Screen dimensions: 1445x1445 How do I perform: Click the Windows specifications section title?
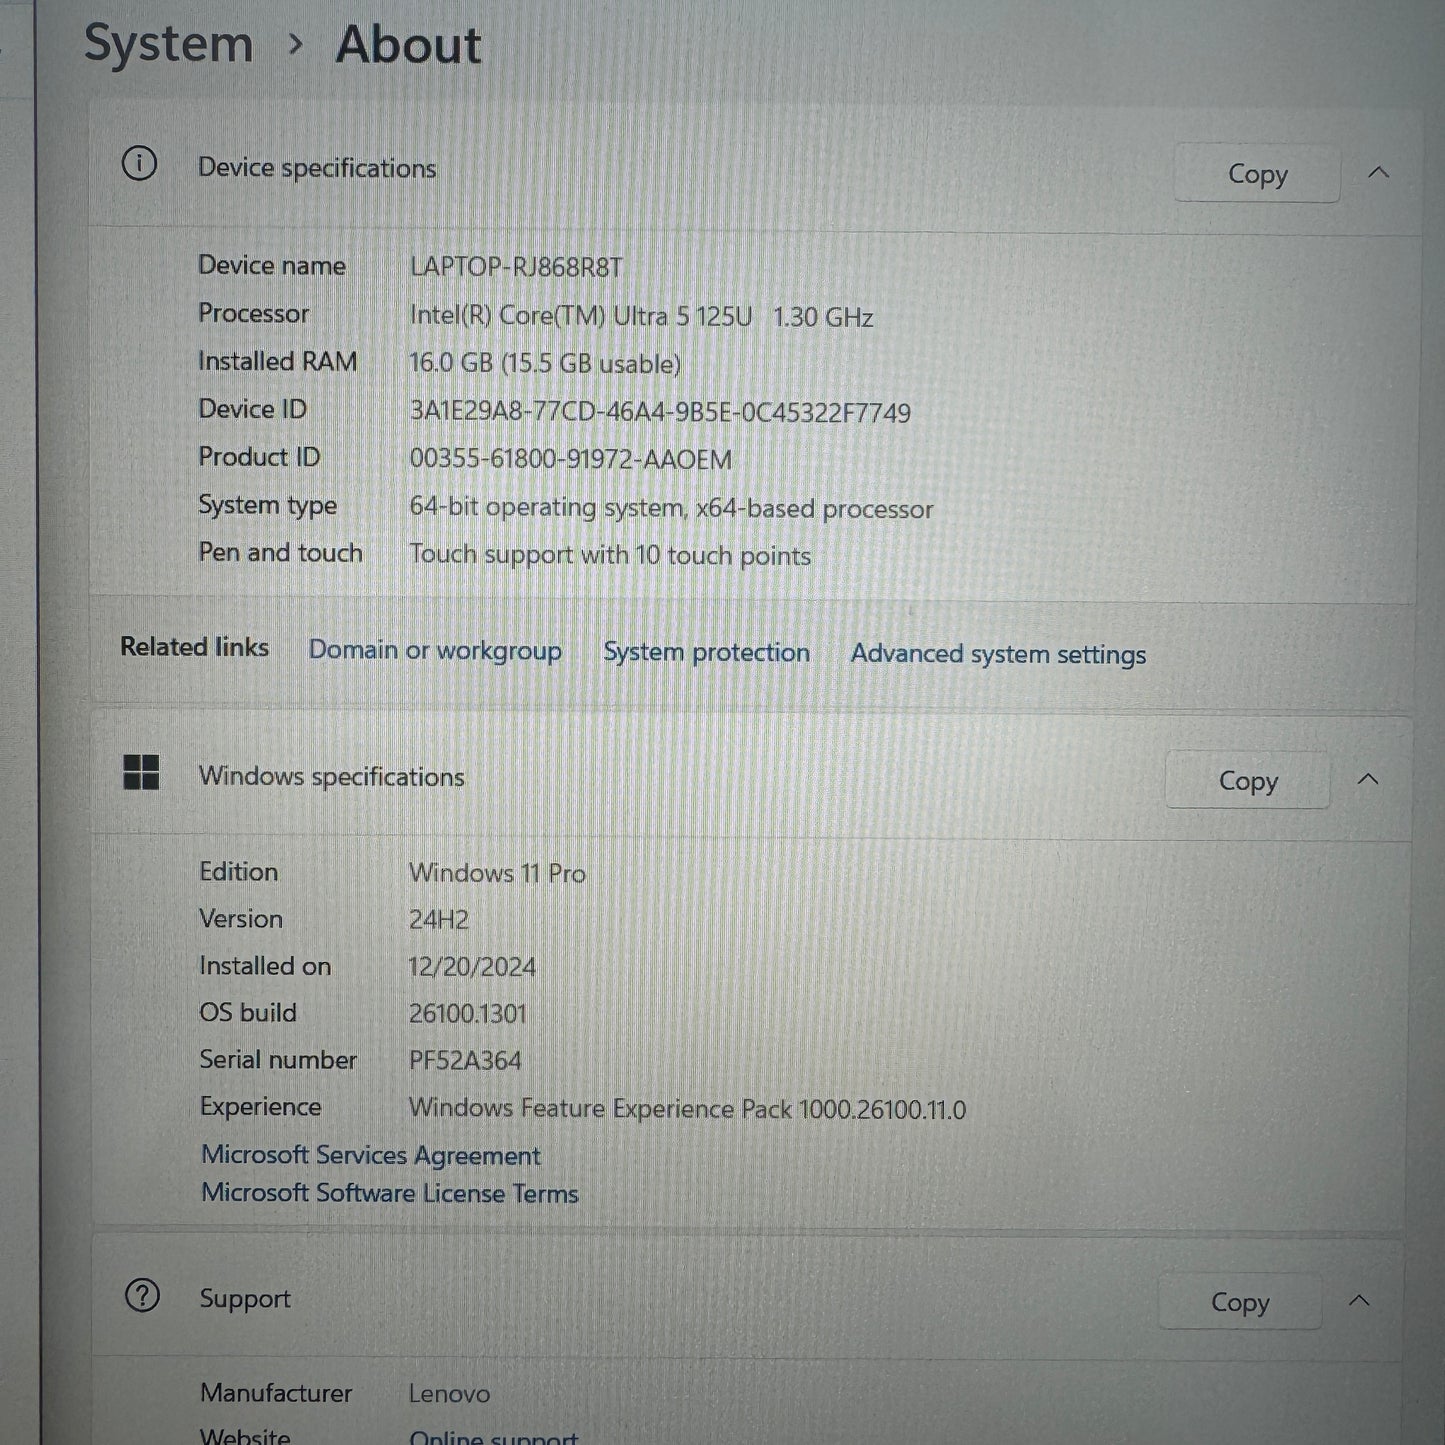click(331, 777)
